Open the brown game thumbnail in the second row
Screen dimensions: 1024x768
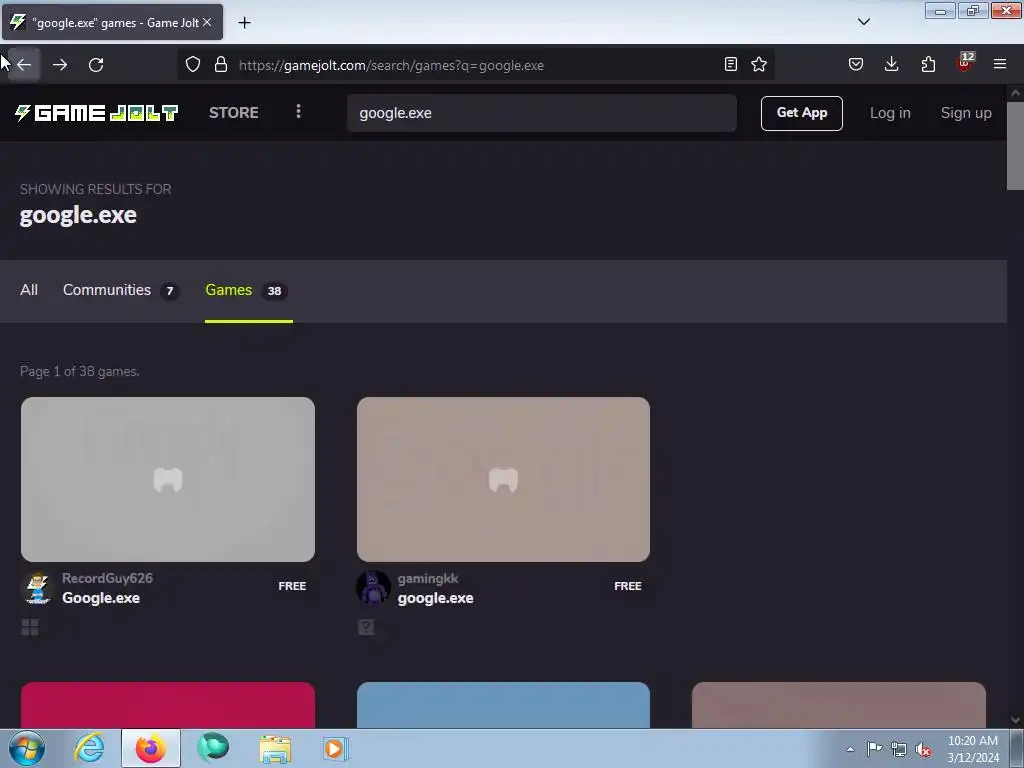pos(839,705)
